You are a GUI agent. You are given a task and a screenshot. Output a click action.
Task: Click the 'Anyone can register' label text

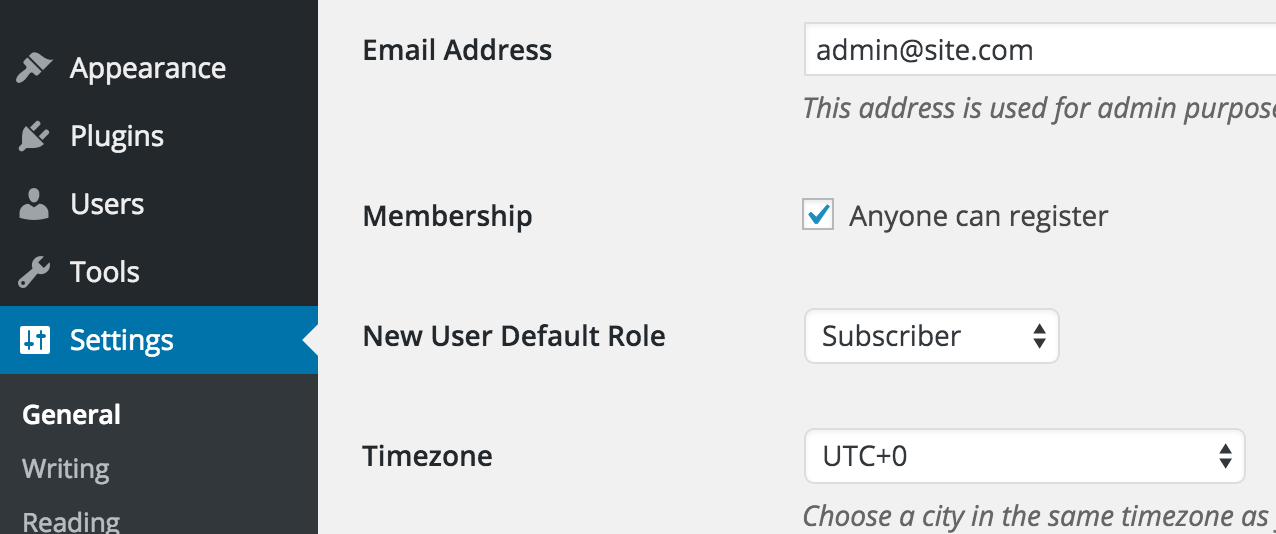coord(979,216)
